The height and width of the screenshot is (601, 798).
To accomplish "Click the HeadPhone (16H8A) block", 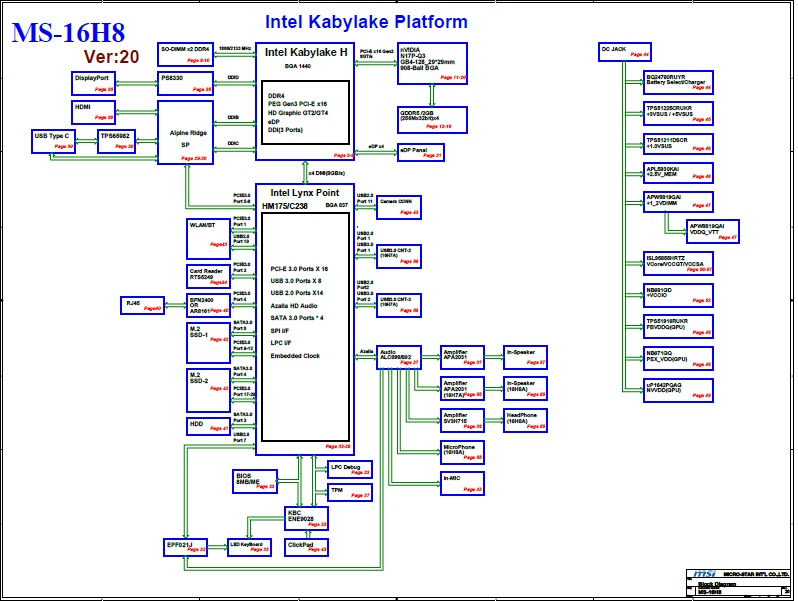I will 525,421.
